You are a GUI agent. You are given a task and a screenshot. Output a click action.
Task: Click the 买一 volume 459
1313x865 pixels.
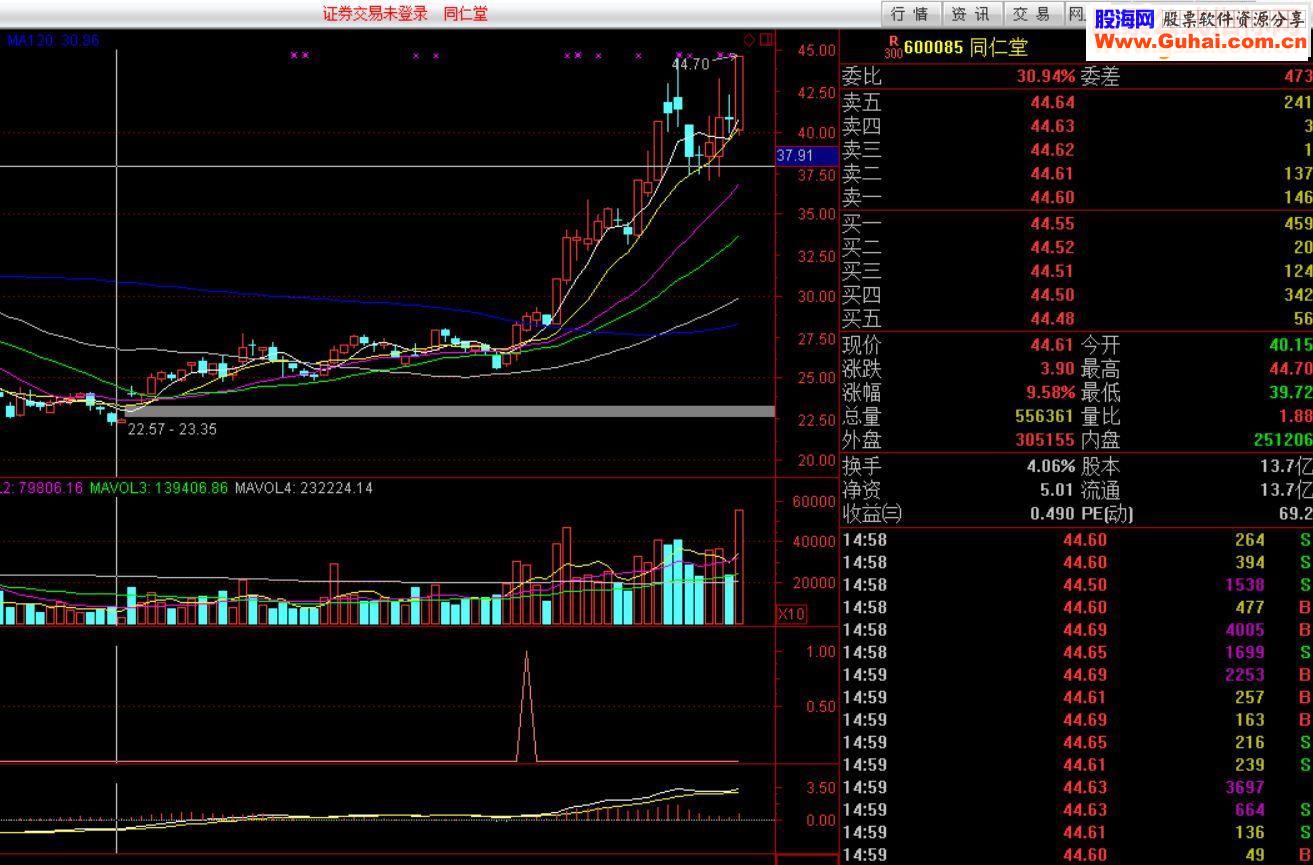pos(1297,223)
